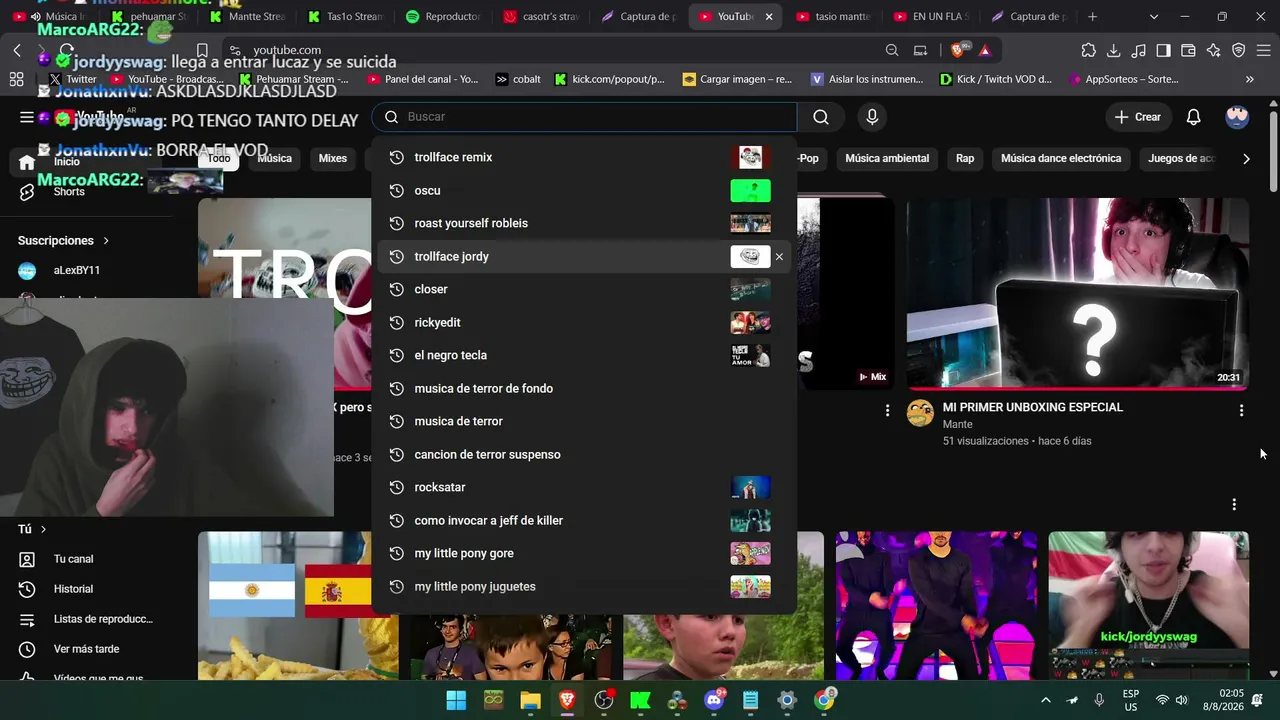
Task: Select the 'Mixes' filter chip
Action: coord(333,158)
